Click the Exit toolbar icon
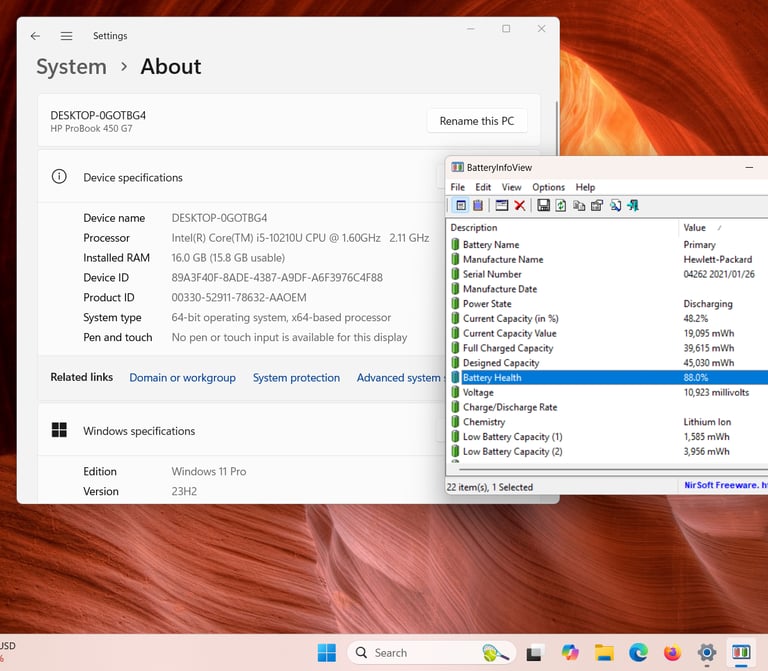Viewport: 768px width, 671px height. pyautogui.click(x=633, y=205)
